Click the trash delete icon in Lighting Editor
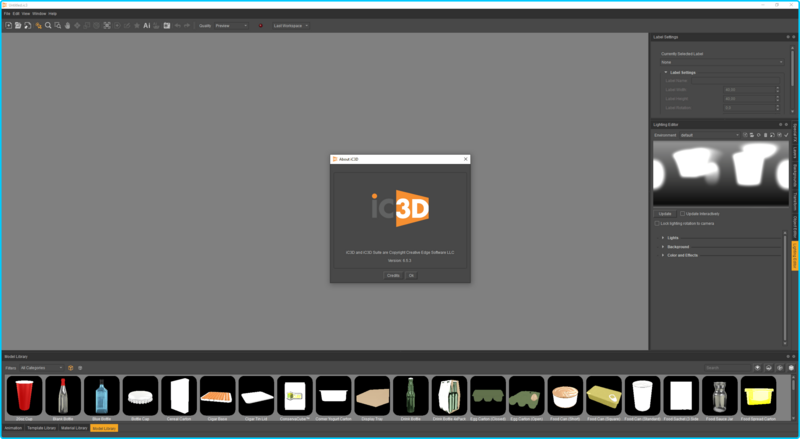The width and height of the screenshot is (800, 439). (x=765, y=135)
